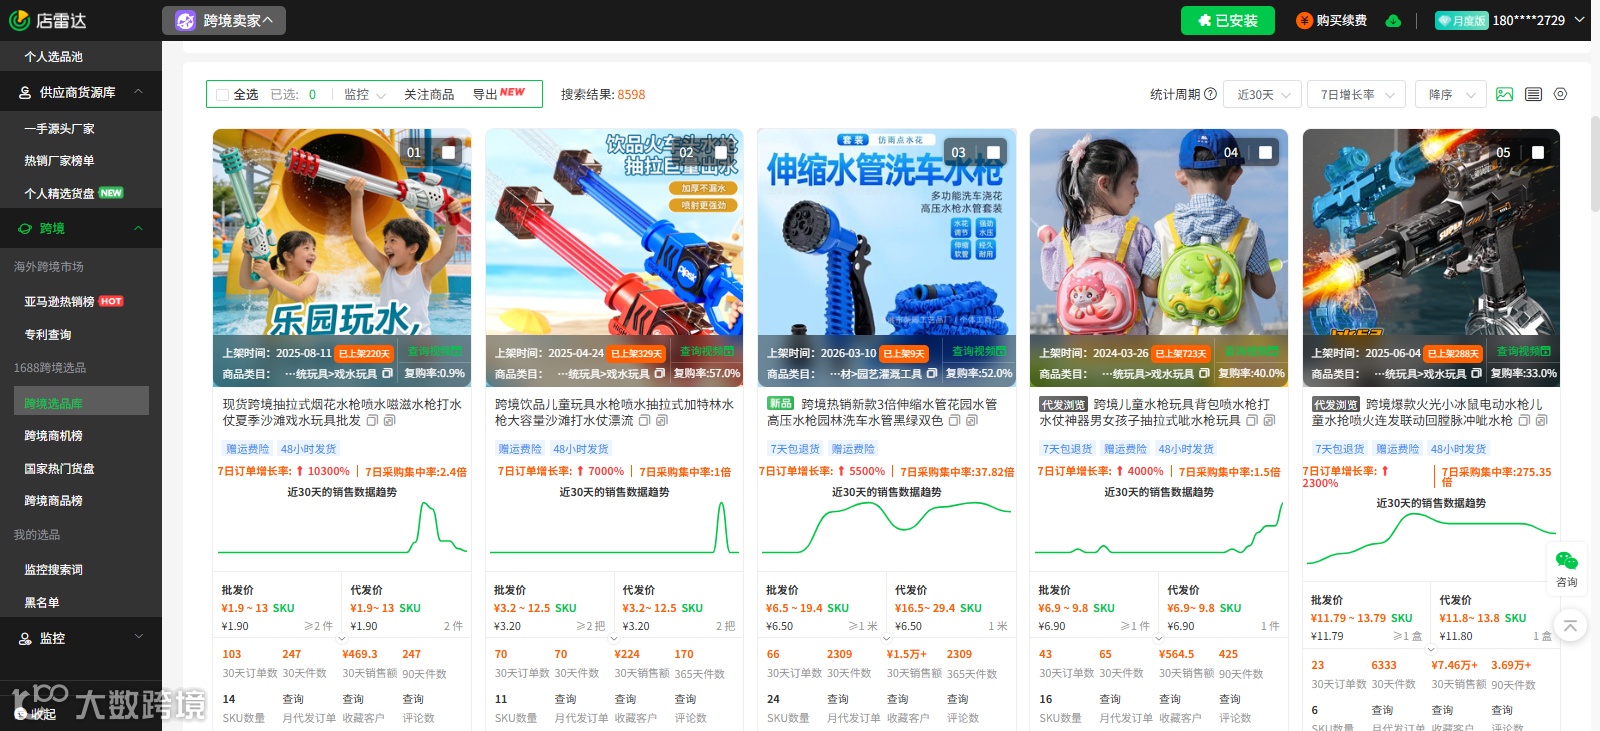Select product 04 checkbox
The image size is (1600, 731).
pyautogui.click(x=1266, y=153)
